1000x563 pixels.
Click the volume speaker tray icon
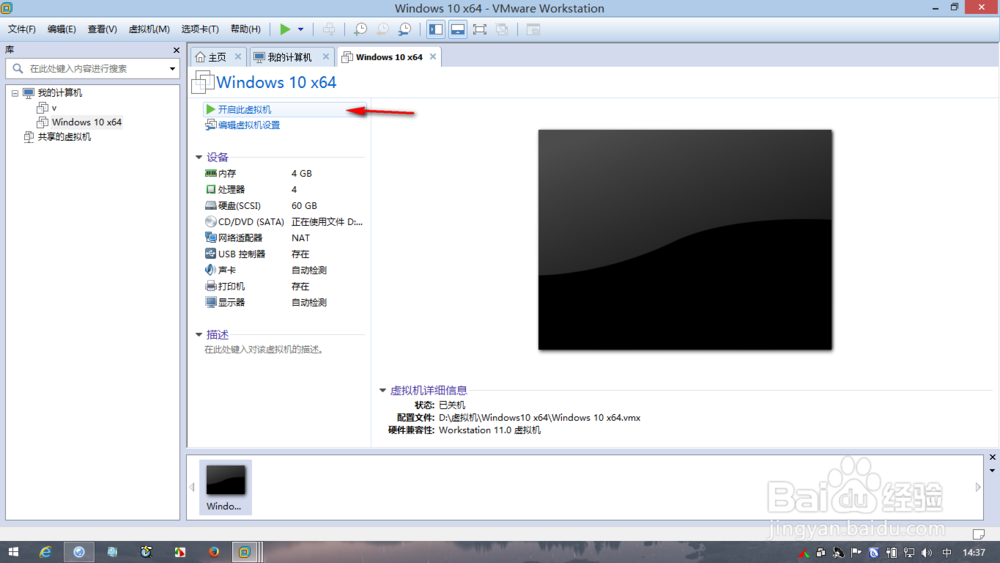coord(927,553)
